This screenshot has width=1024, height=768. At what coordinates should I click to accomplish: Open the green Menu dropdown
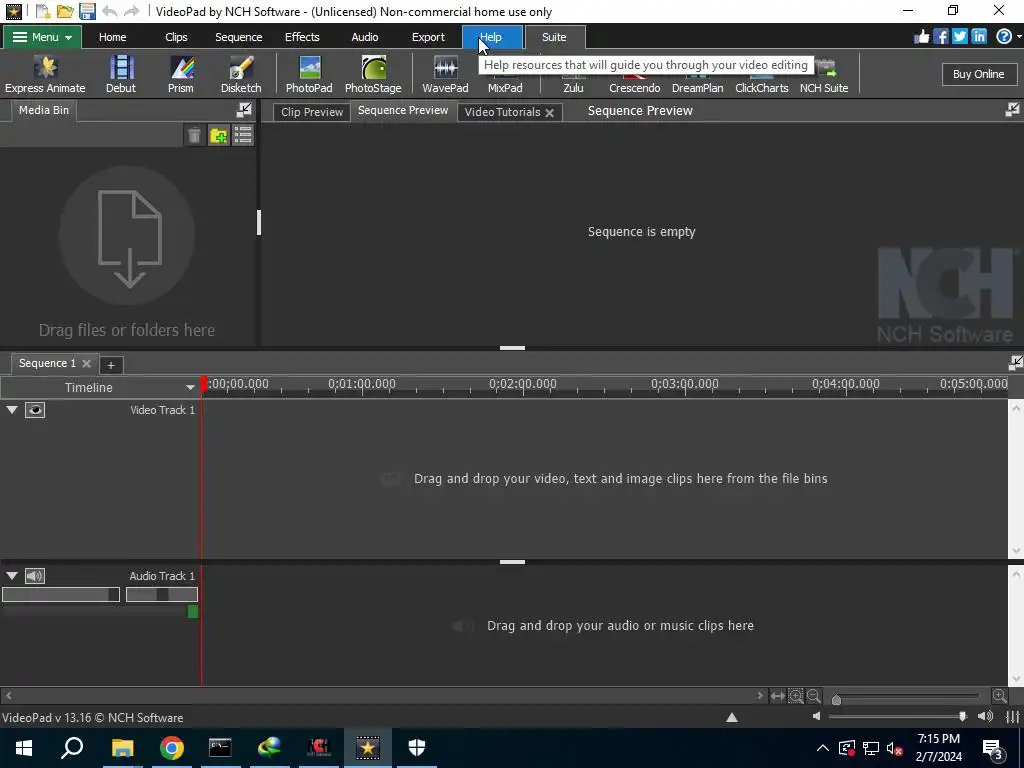click(x=42, y=37)
